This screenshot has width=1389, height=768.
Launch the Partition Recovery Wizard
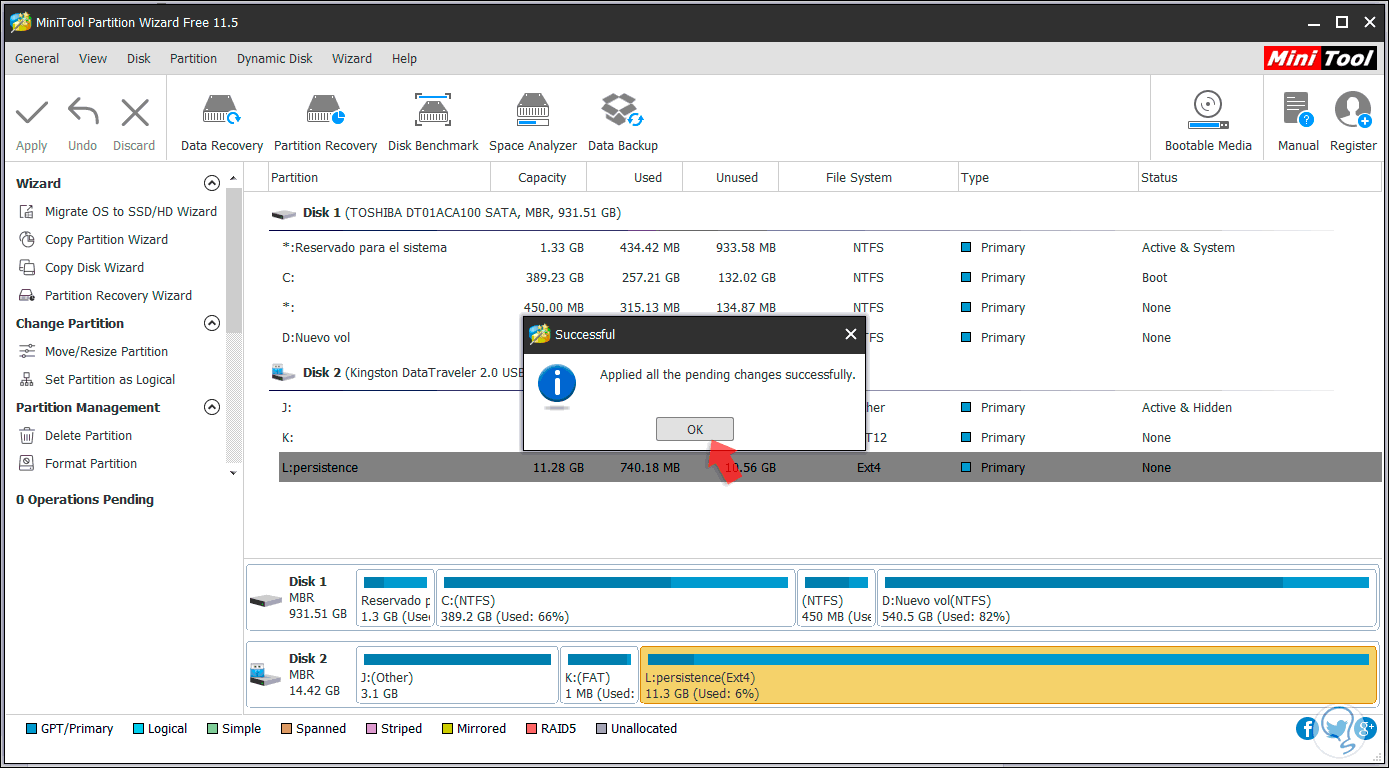click(x=118, y=296)
